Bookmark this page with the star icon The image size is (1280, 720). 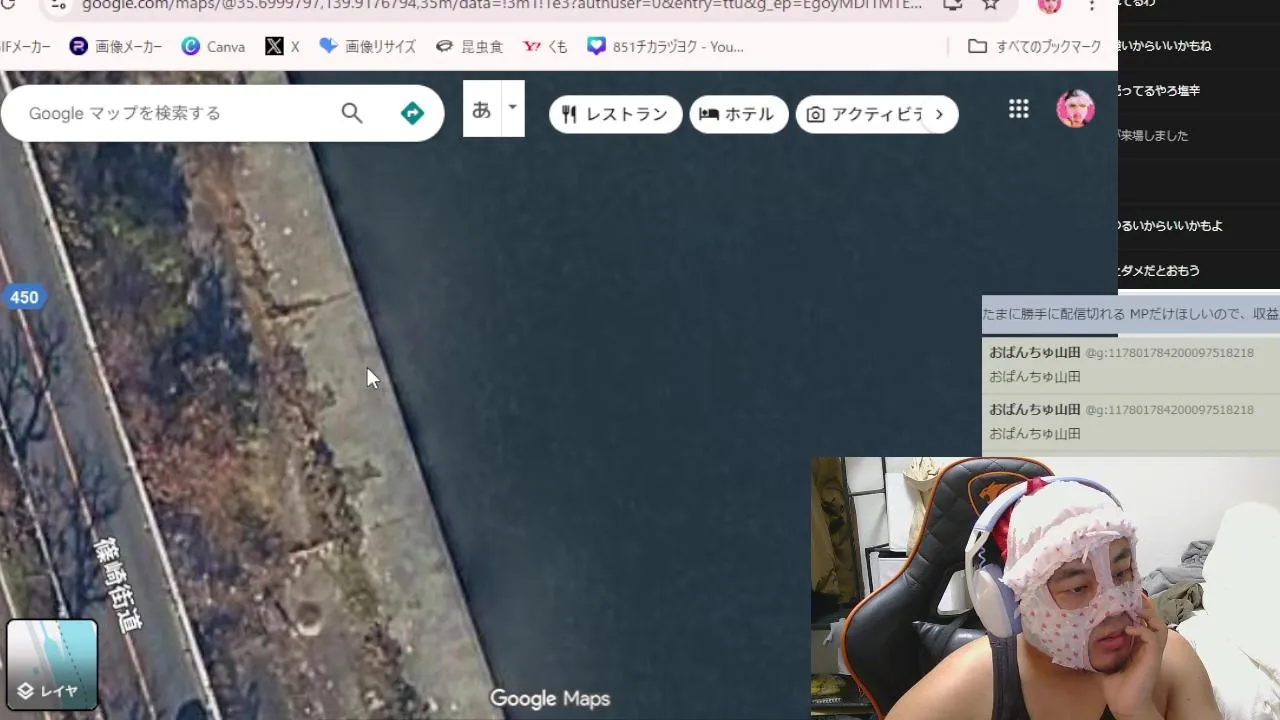point(990,5)
